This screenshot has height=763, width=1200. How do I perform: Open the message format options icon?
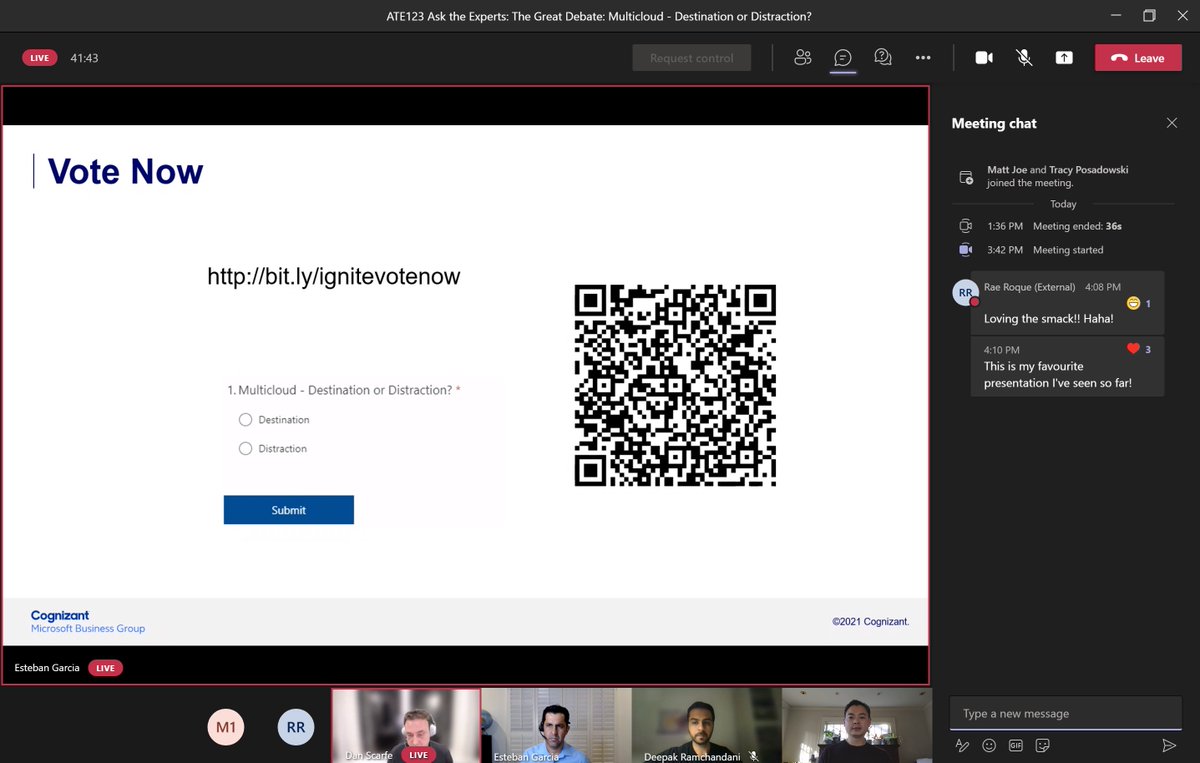(962, 745)
